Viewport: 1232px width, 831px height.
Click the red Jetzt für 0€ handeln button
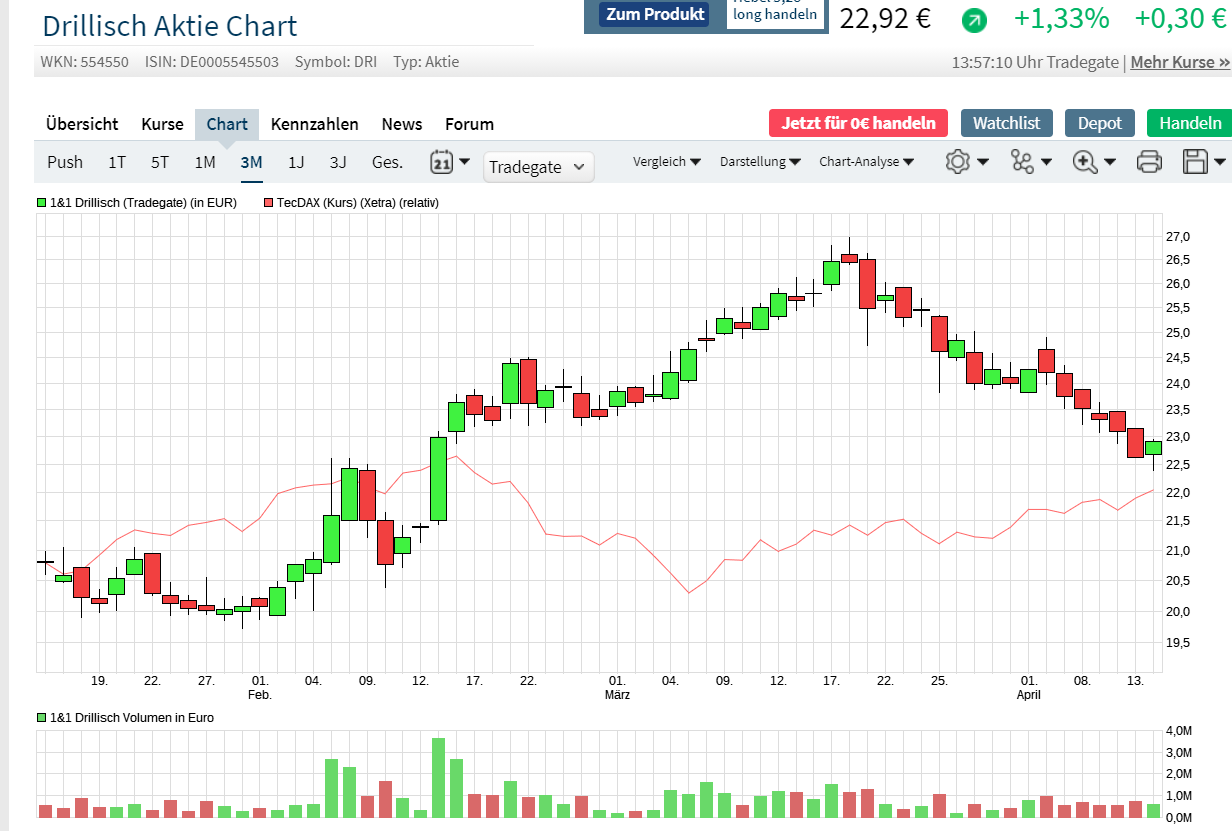coord(859,123)
